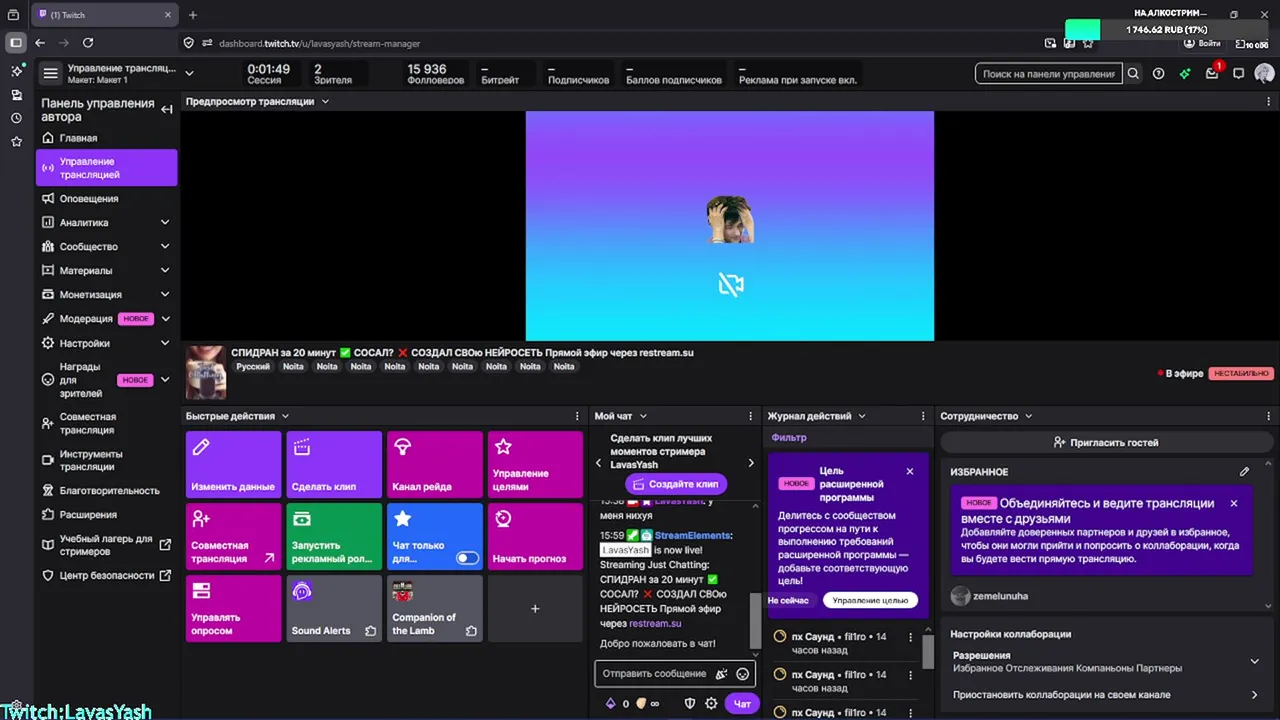1280x720 pixels.
Task: Open chat settings gear icon
Action: click(711, 703)
